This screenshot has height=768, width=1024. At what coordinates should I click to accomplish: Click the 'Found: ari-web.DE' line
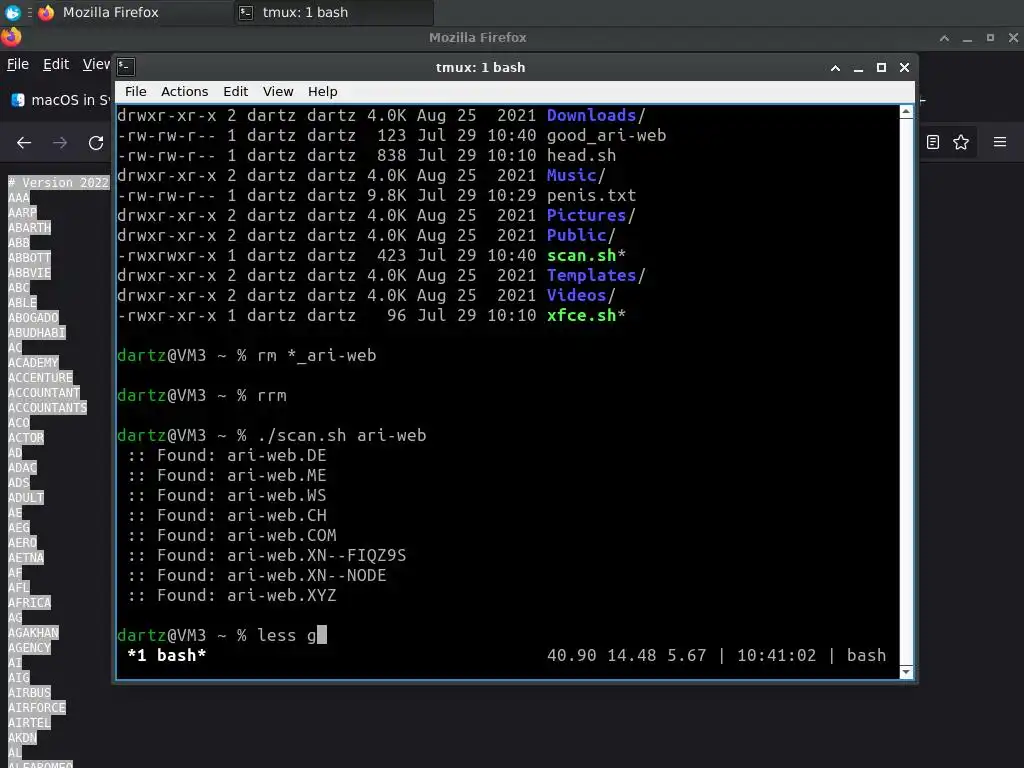(227, 456)
